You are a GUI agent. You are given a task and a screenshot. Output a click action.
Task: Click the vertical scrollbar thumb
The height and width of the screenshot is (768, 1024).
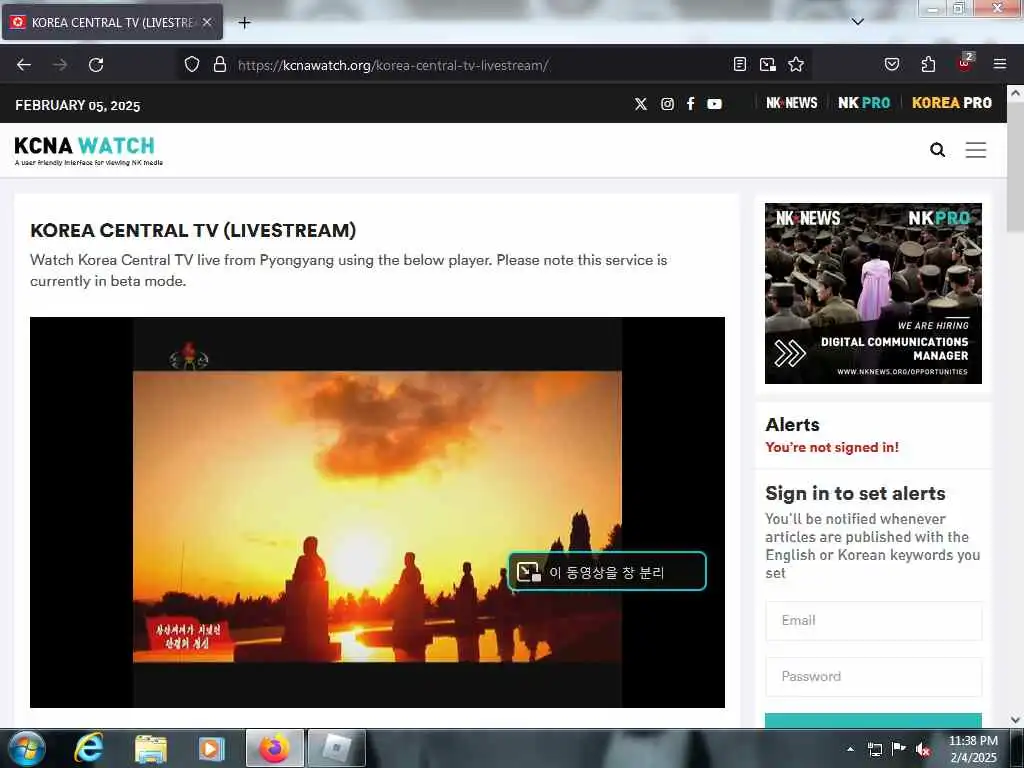[x=1016, y=167]
